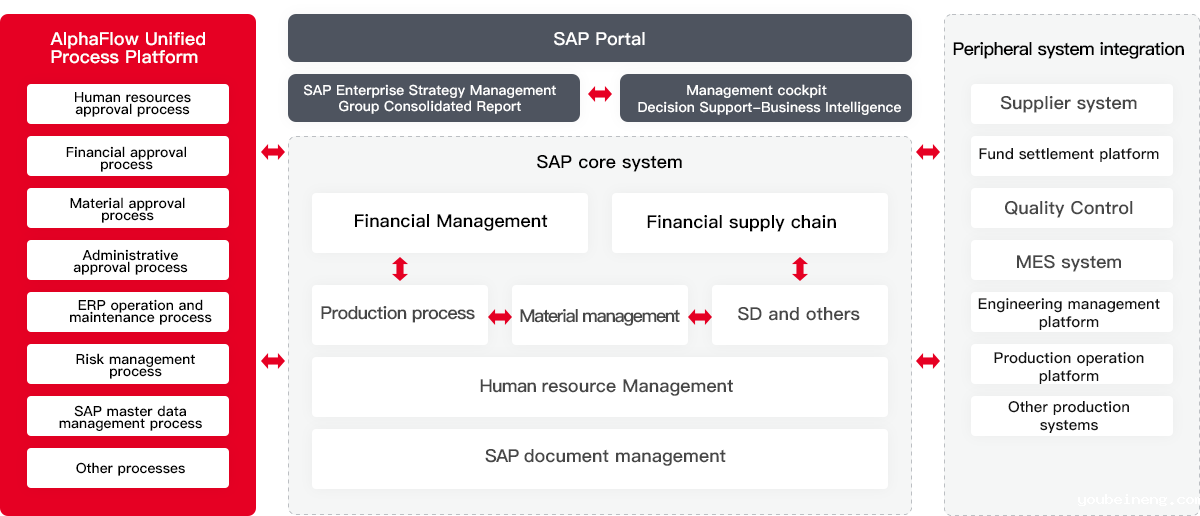Click the Human resource Management block
The width and height of the screenshot is (1200, 516).
tap(600, 387)
